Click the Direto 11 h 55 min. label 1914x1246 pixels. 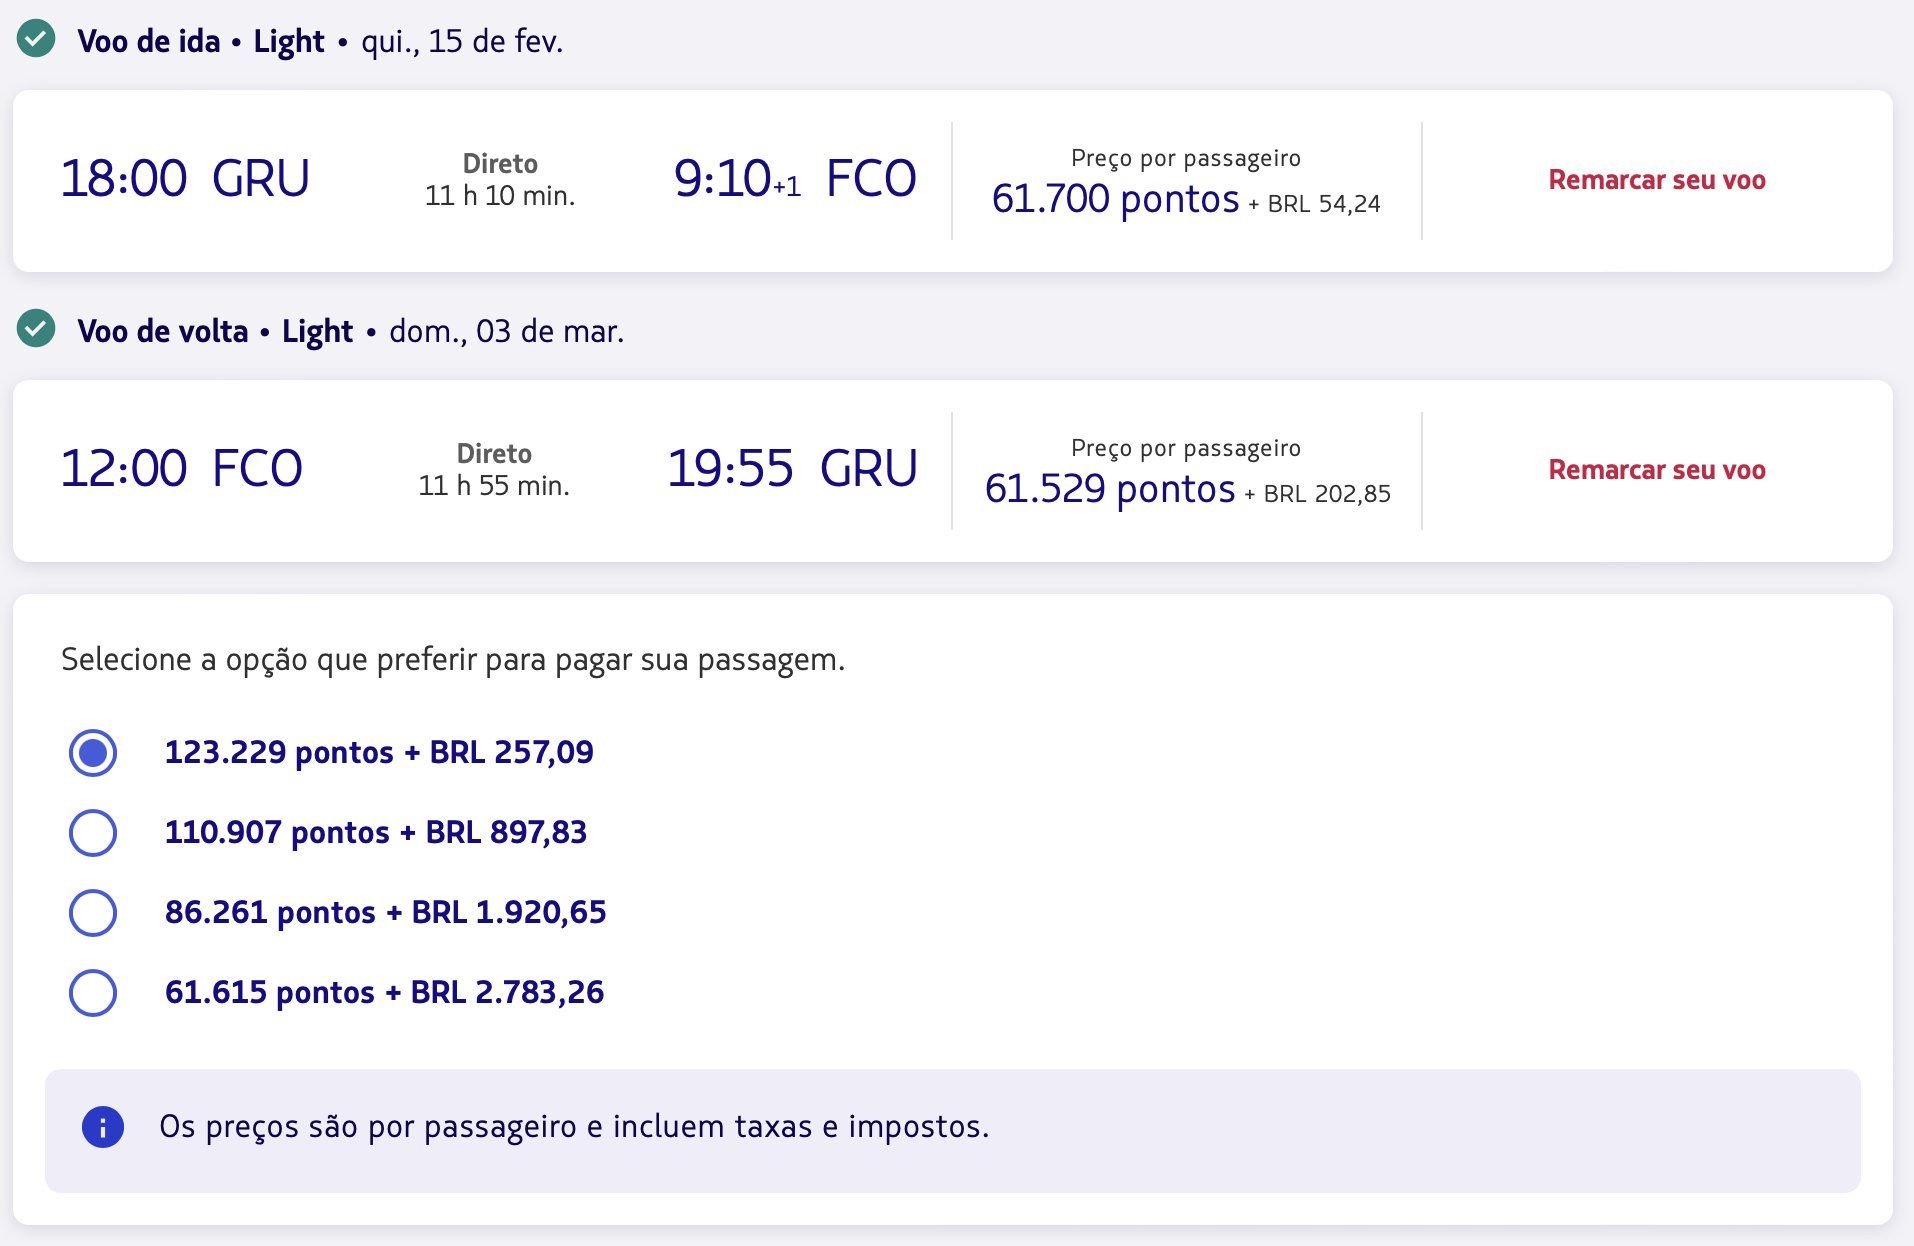pos(494,470)
